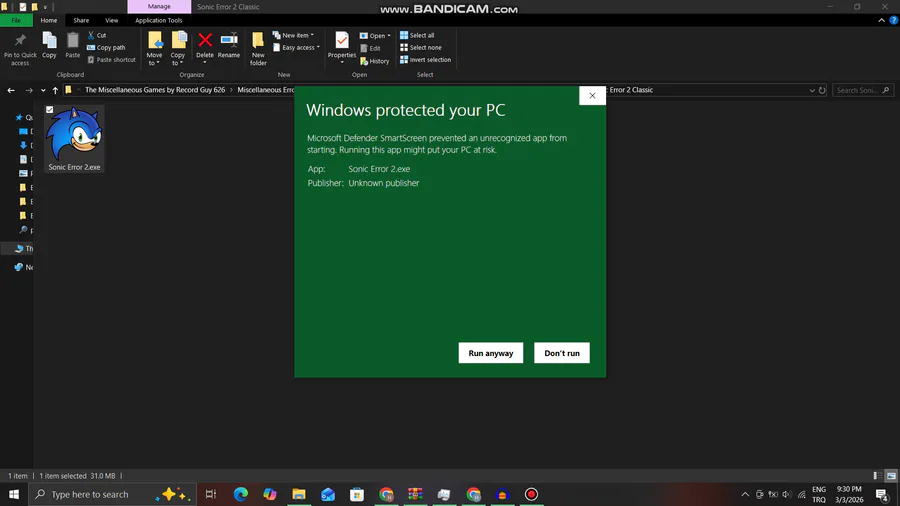This screenshot has height=506, width=900.
Task: Pin to Quick access ribbon icon
Action: [20, 49]
